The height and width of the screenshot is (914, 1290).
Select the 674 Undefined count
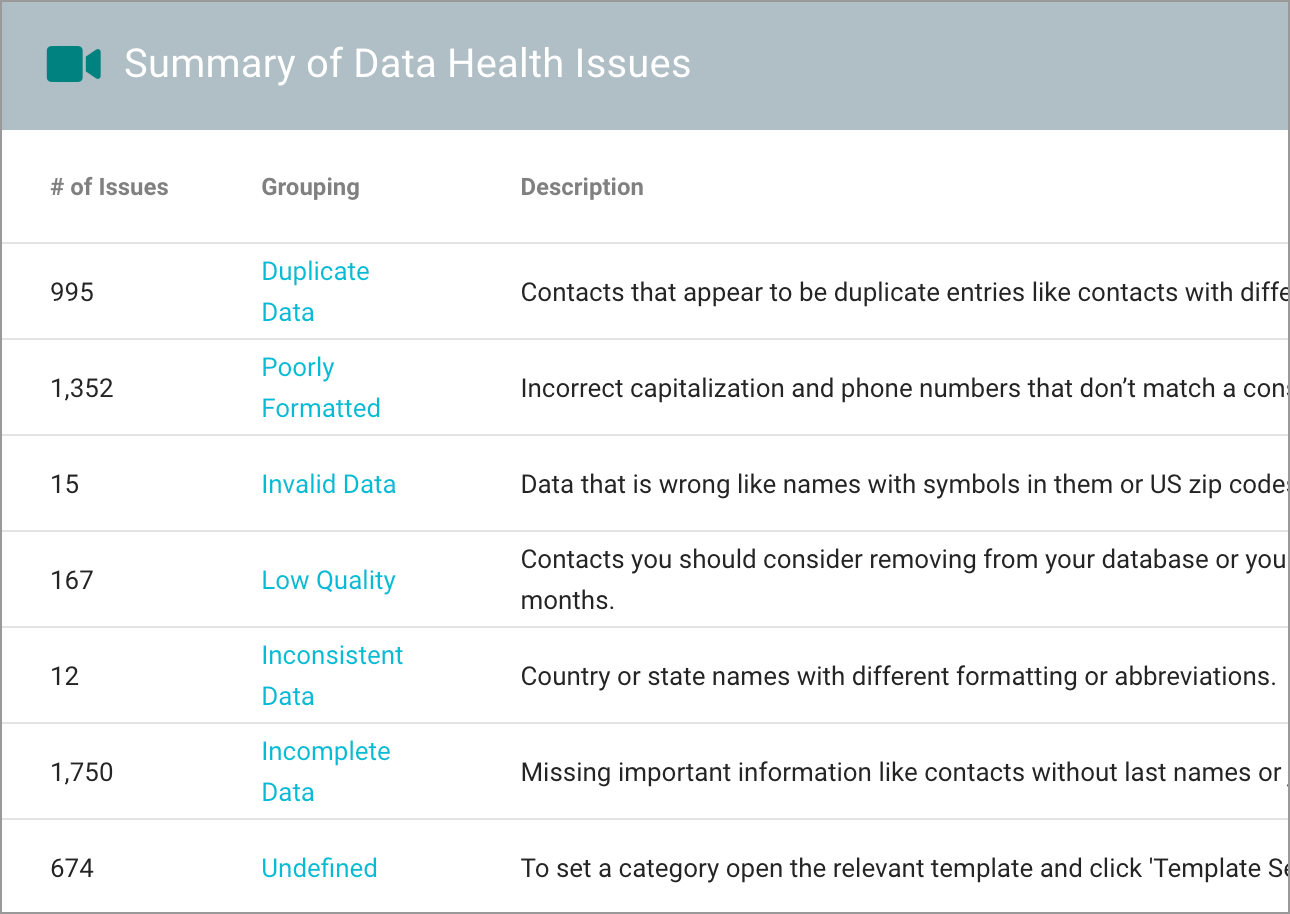(73, 868)
